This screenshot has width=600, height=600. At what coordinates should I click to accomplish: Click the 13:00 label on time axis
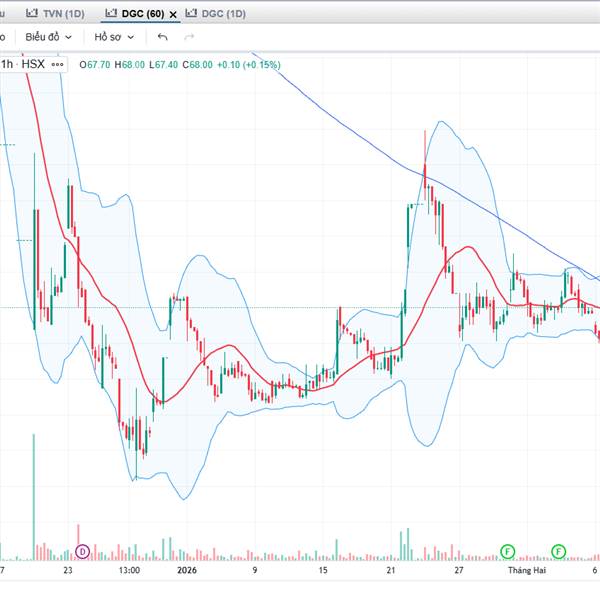click(x=129, y=570)
